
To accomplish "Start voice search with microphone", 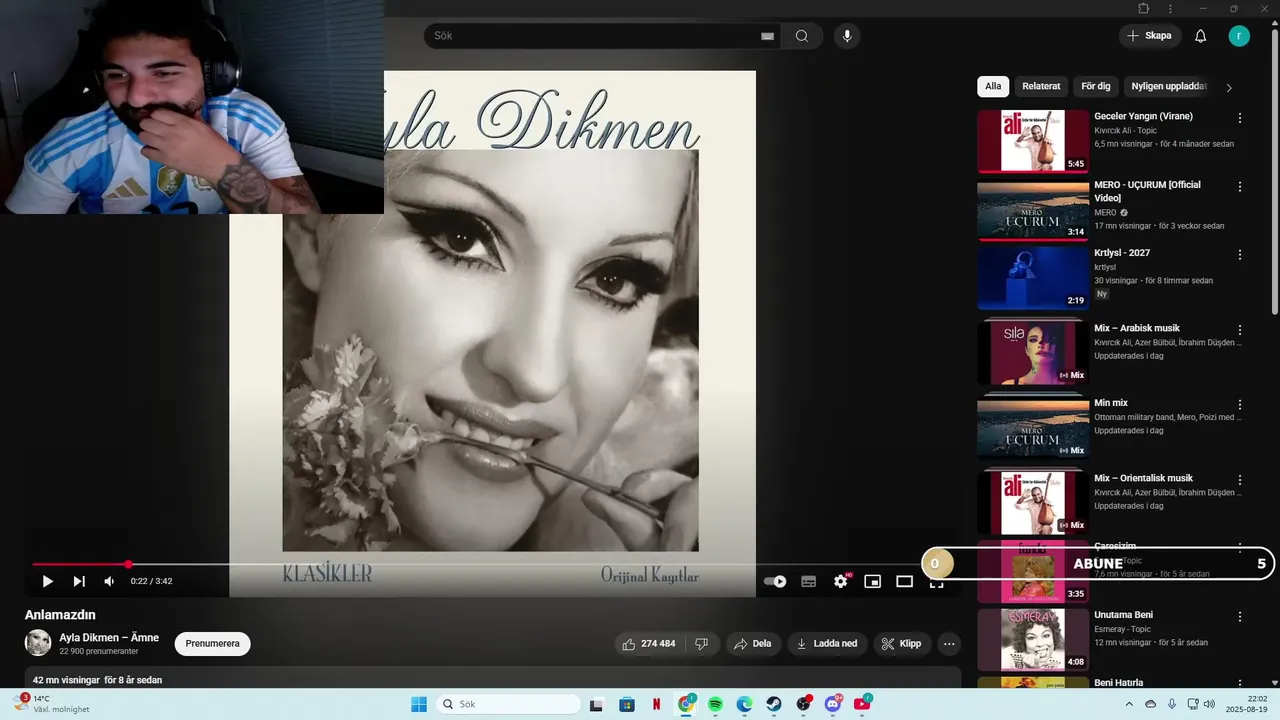I will 847,36.
